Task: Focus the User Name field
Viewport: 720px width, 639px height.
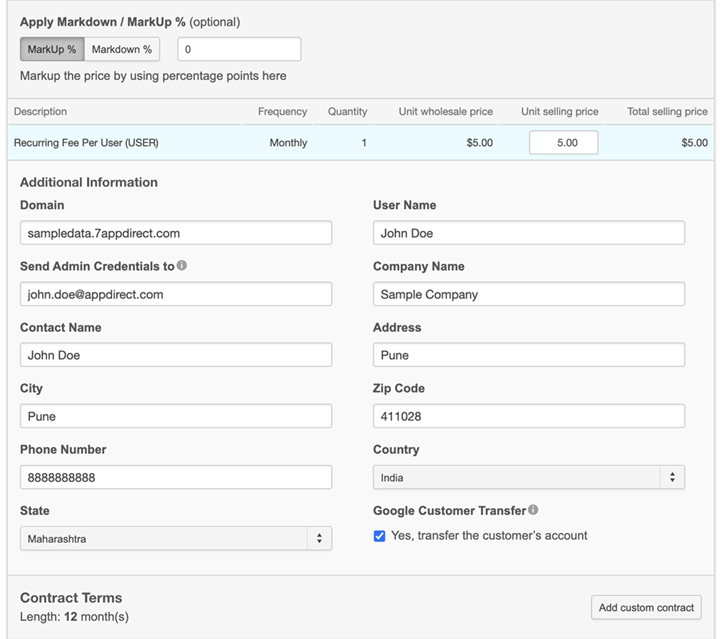Action: tap(528, 233)
